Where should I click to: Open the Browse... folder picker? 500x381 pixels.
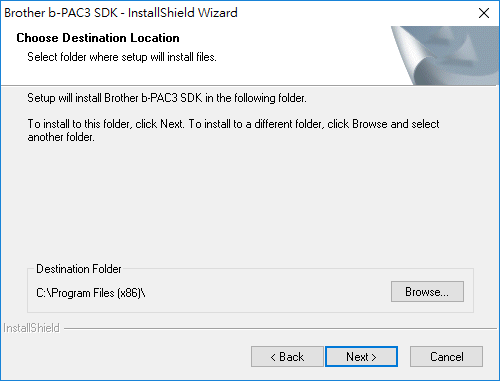(x=427, y=292)
